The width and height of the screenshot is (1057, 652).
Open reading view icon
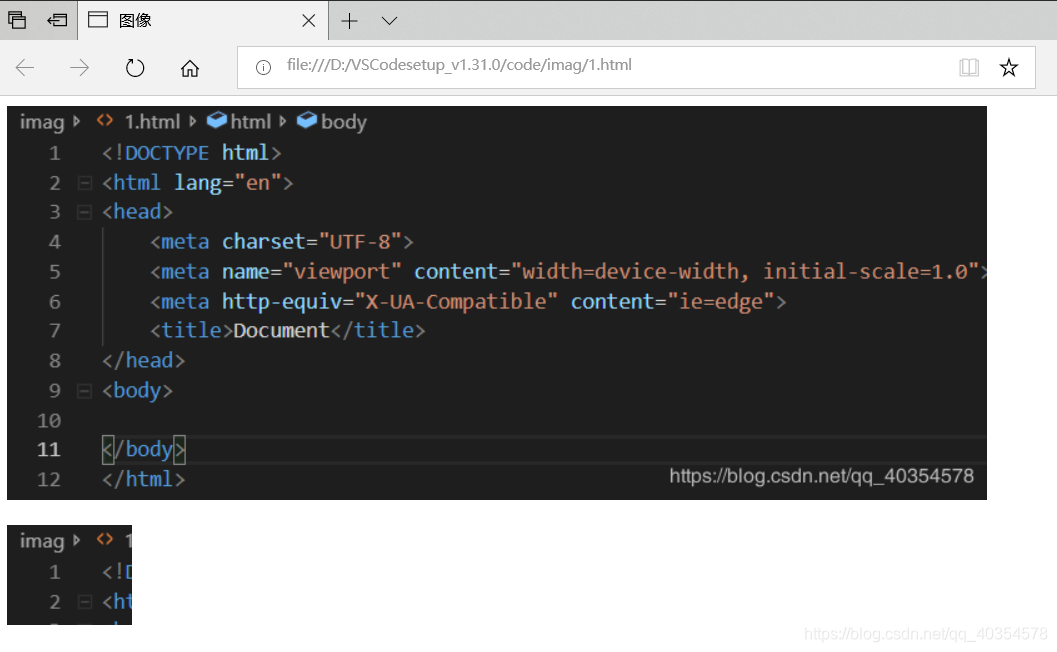(969, 67)
